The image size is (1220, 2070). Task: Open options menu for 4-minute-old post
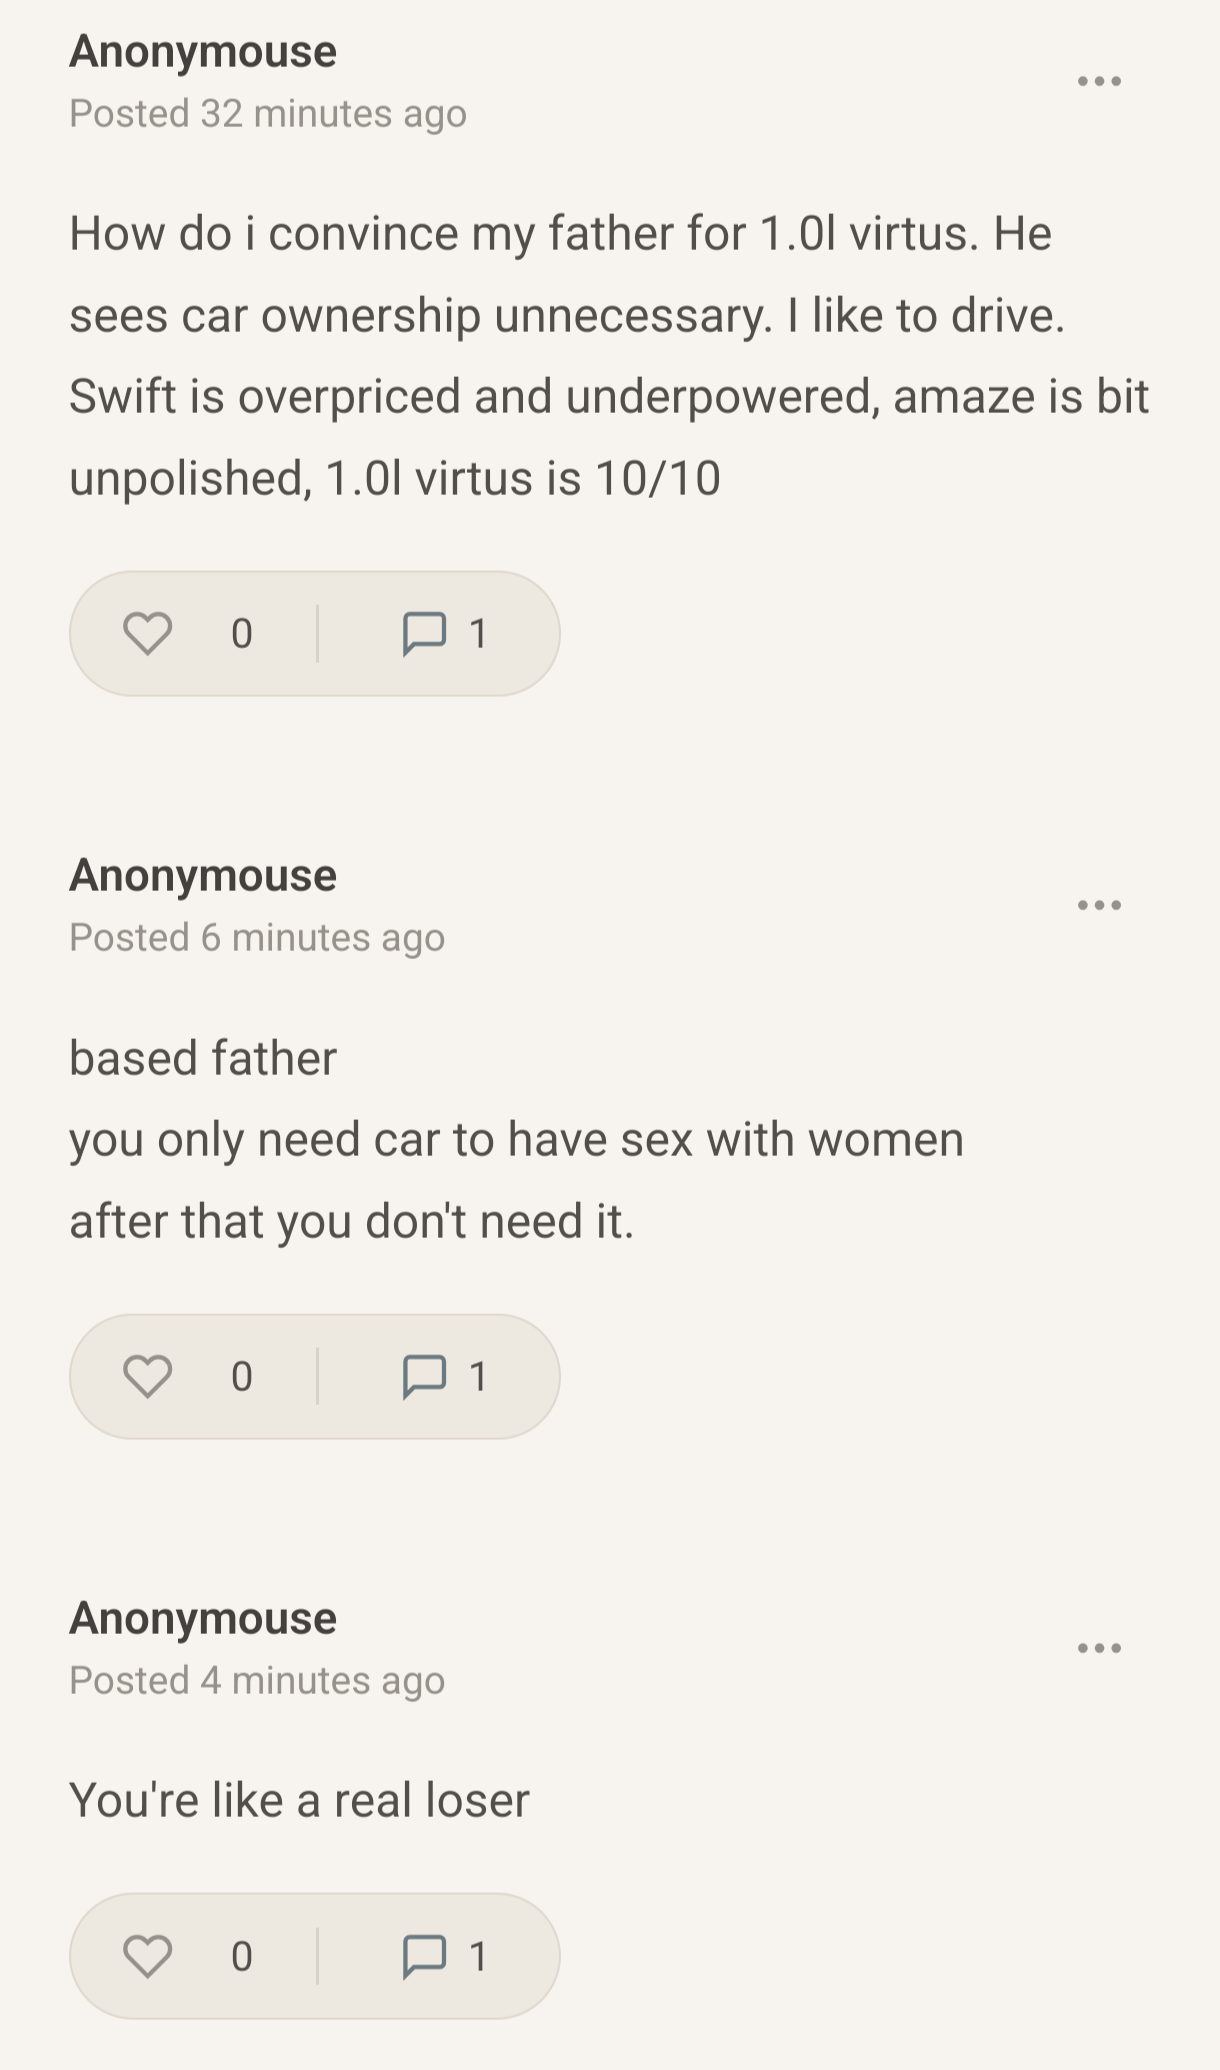click(1099, 1649)
